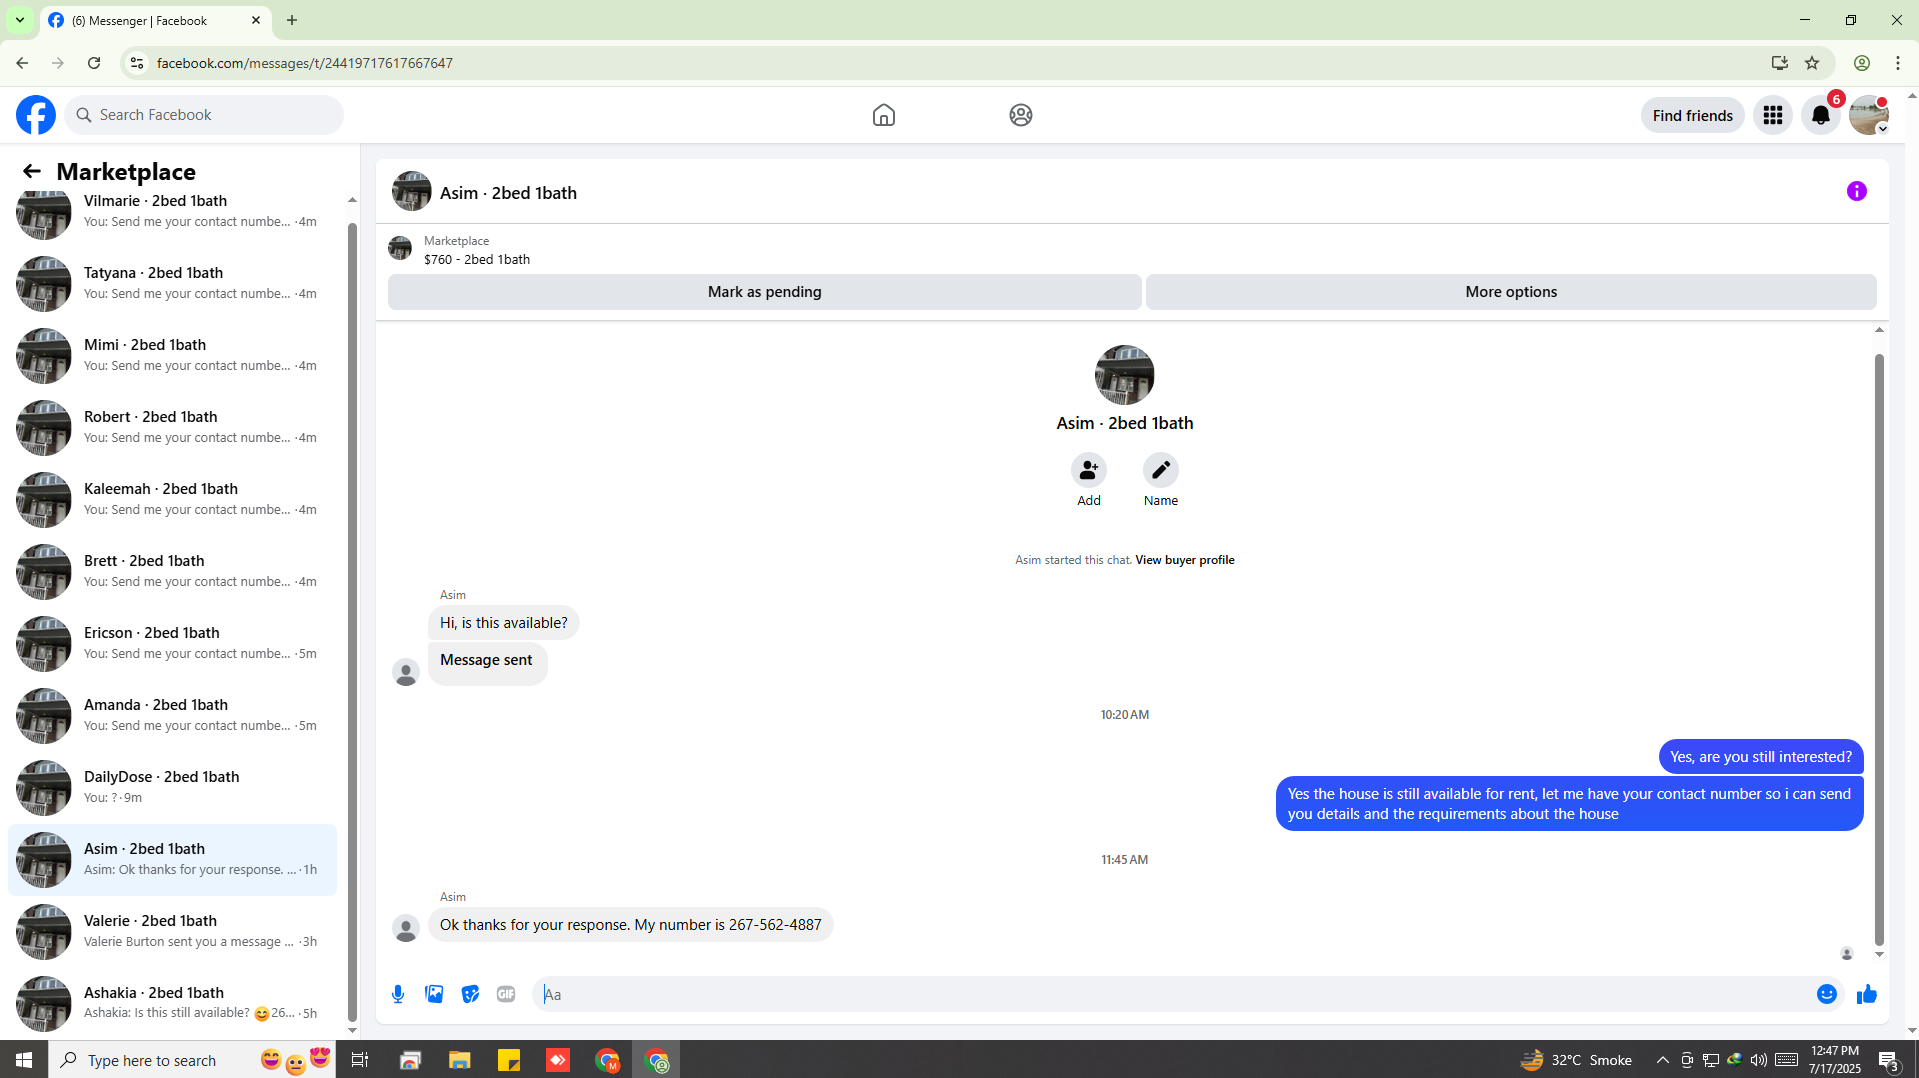The width and height of the screenshot is (1919, 1078).
Task: Click the chat messages scrollbar
Action: [x=1879, y=650]
